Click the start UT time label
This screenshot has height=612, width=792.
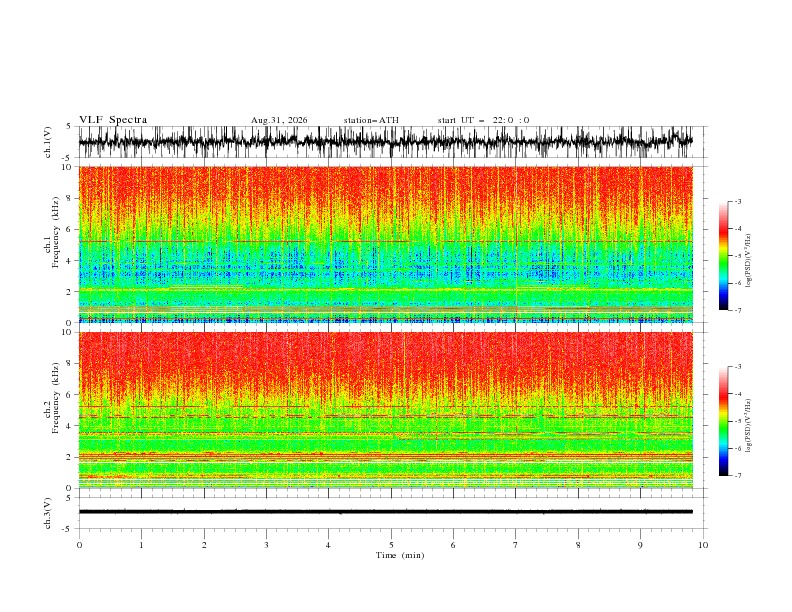coord(483,120)
